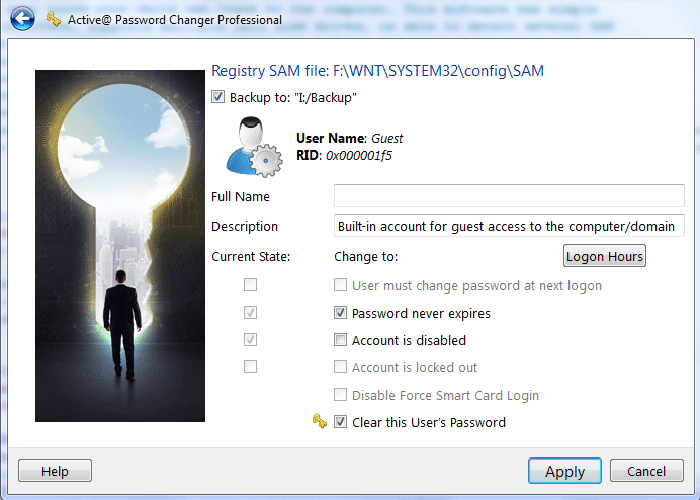
Task: Click the Full Name label
Action: [240, 196]
